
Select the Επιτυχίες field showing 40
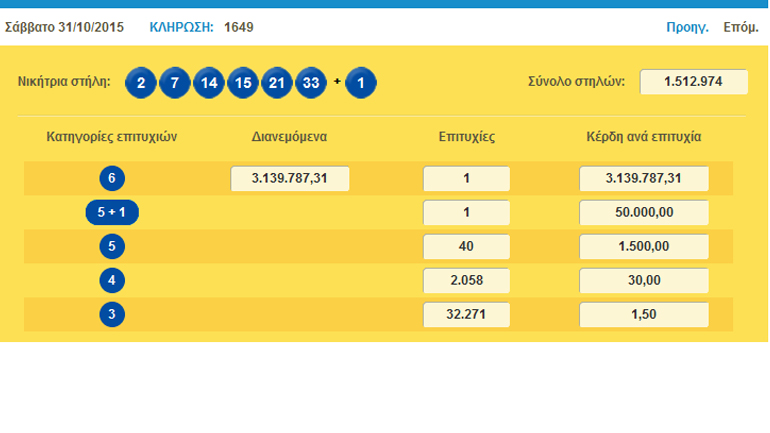click(x=467, y=247)
